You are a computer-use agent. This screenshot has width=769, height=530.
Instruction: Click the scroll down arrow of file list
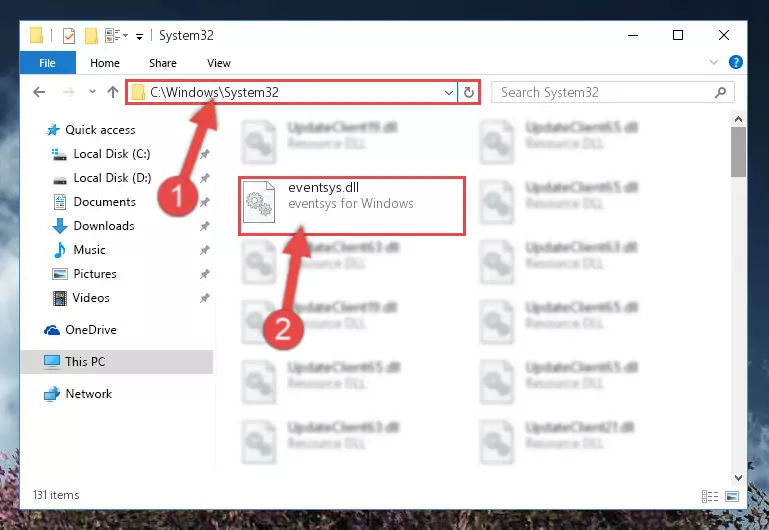point(738,478)
